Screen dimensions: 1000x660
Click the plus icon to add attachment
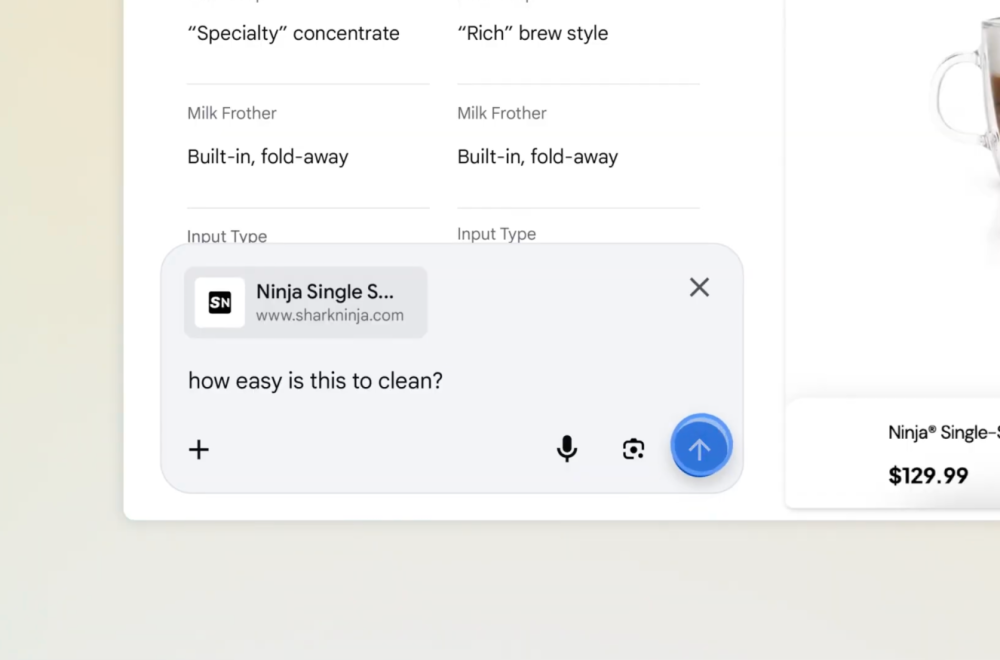199,449
